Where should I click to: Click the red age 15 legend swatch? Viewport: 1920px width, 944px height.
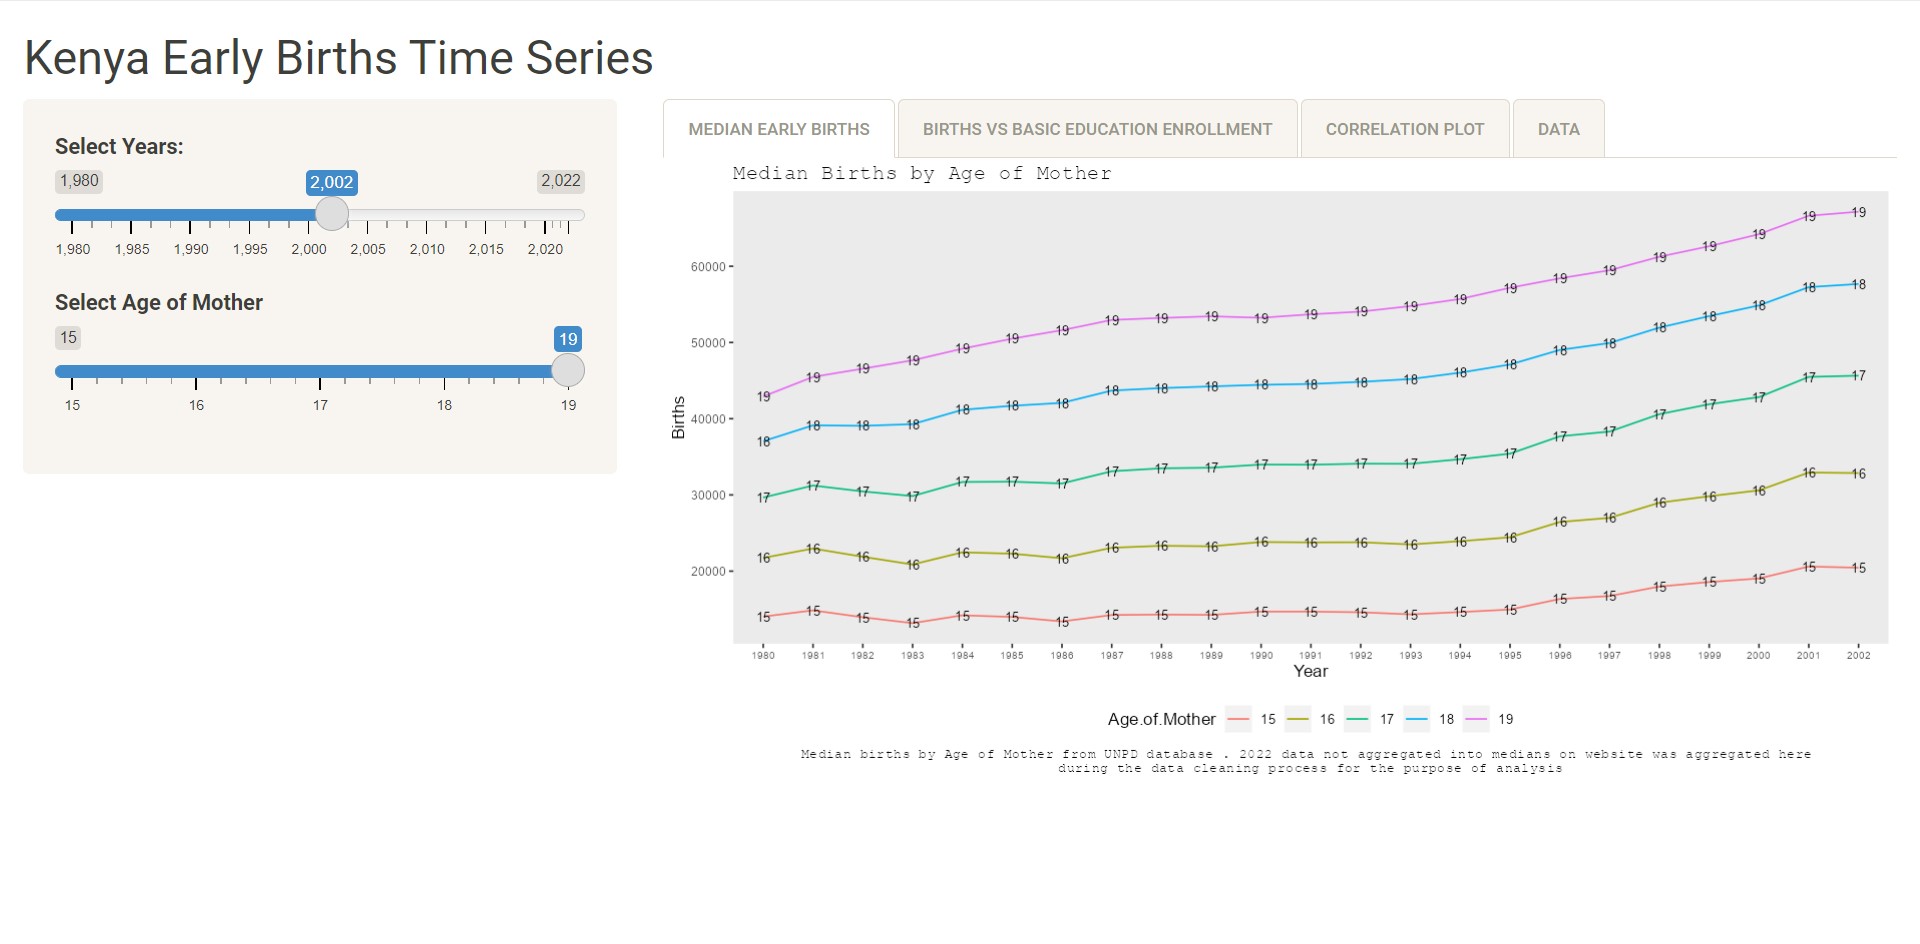point(1238,719)
